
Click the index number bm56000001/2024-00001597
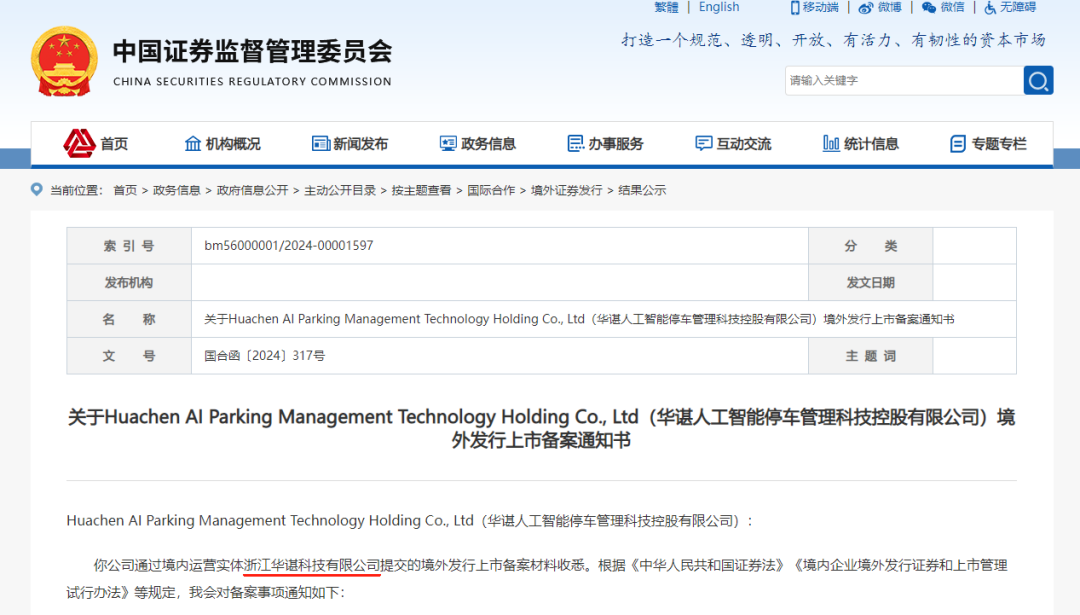[289, 246]
